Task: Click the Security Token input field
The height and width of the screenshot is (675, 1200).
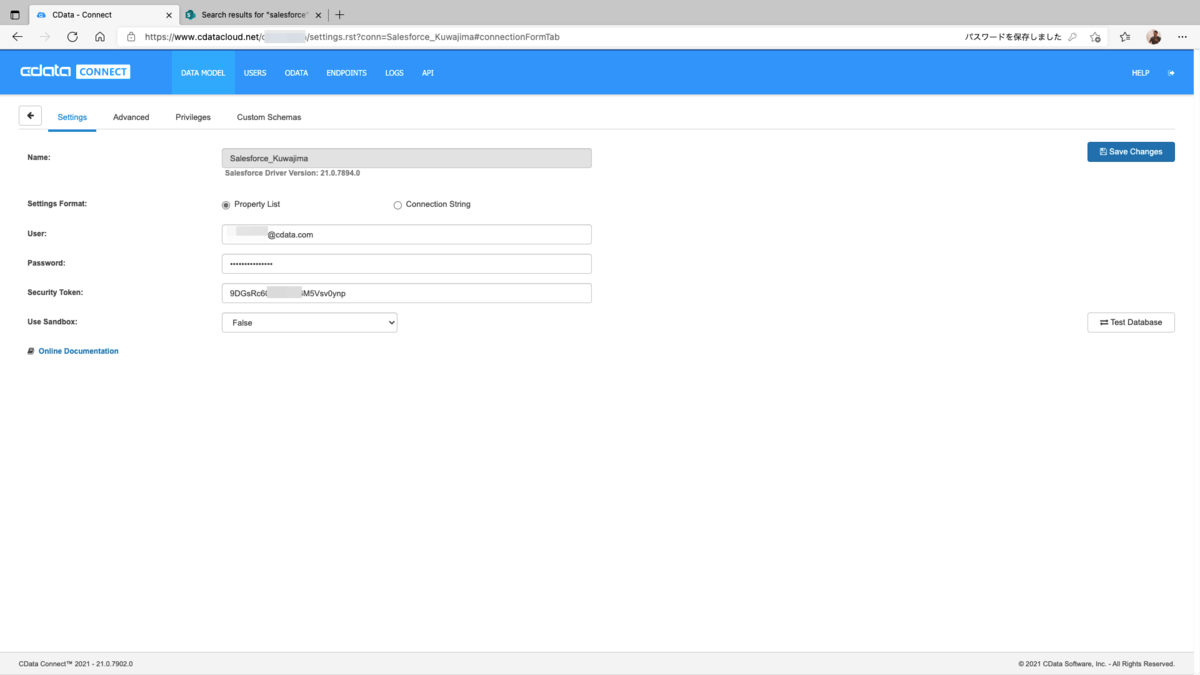Action: pyautogui.click(x=406, y=293)
